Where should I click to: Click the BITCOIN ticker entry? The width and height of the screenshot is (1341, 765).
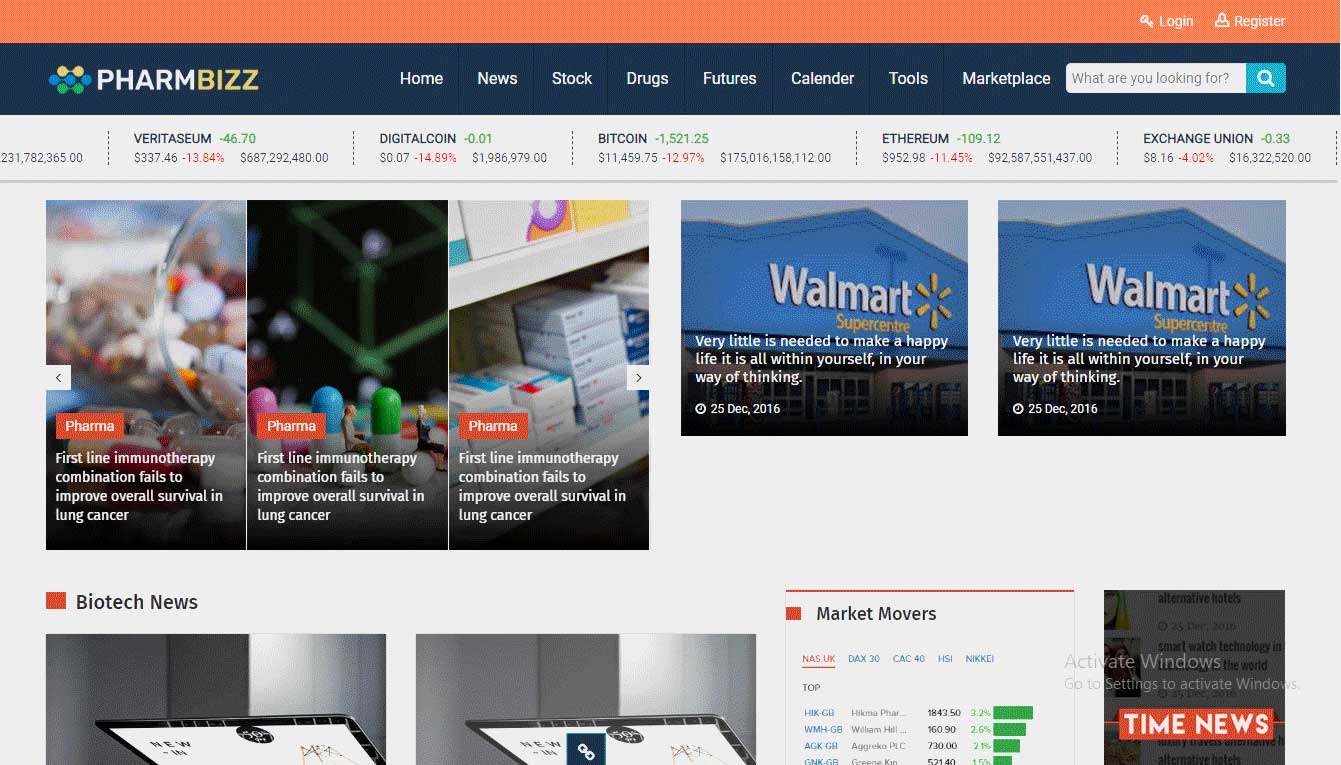[715, 148]
